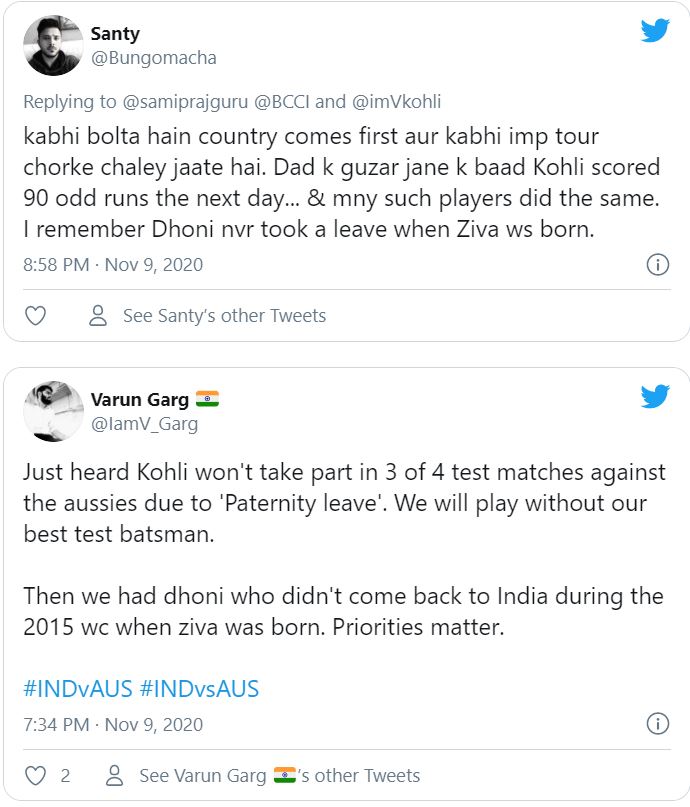Like Varun Garg's tweet with heart icon
The height and width of the screenshot is (807, 690).
(35, 776)
